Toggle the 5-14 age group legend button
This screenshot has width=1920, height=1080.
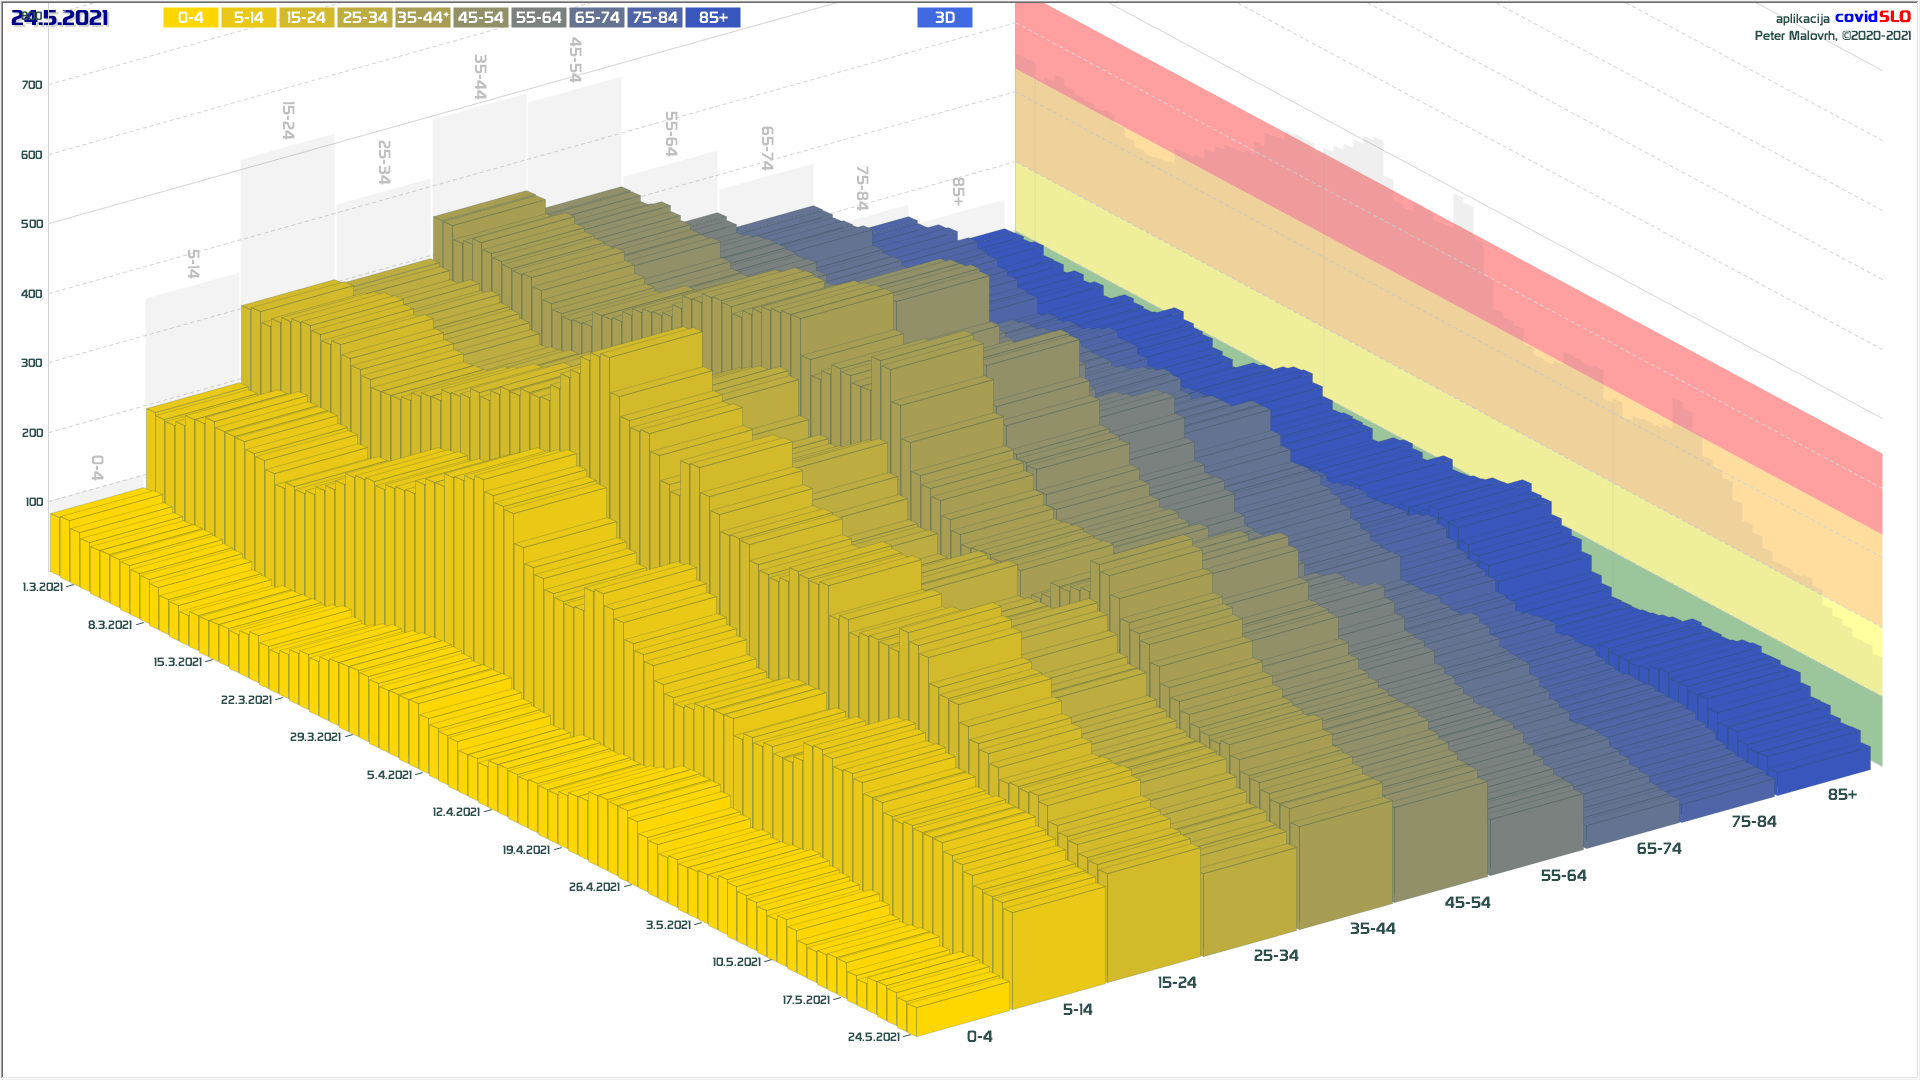tap(248, 18)
